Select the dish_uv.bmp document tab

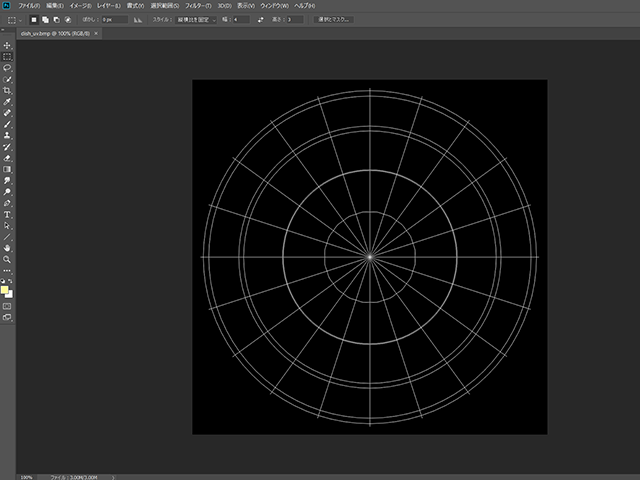tap(55, 33)
